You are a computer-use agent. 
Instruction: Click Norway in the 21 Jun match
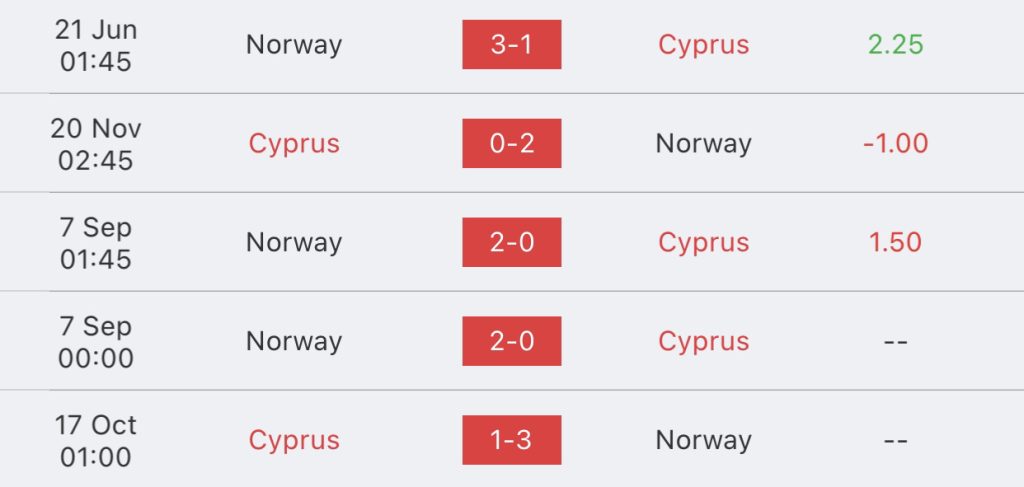(x=294, y=45)
